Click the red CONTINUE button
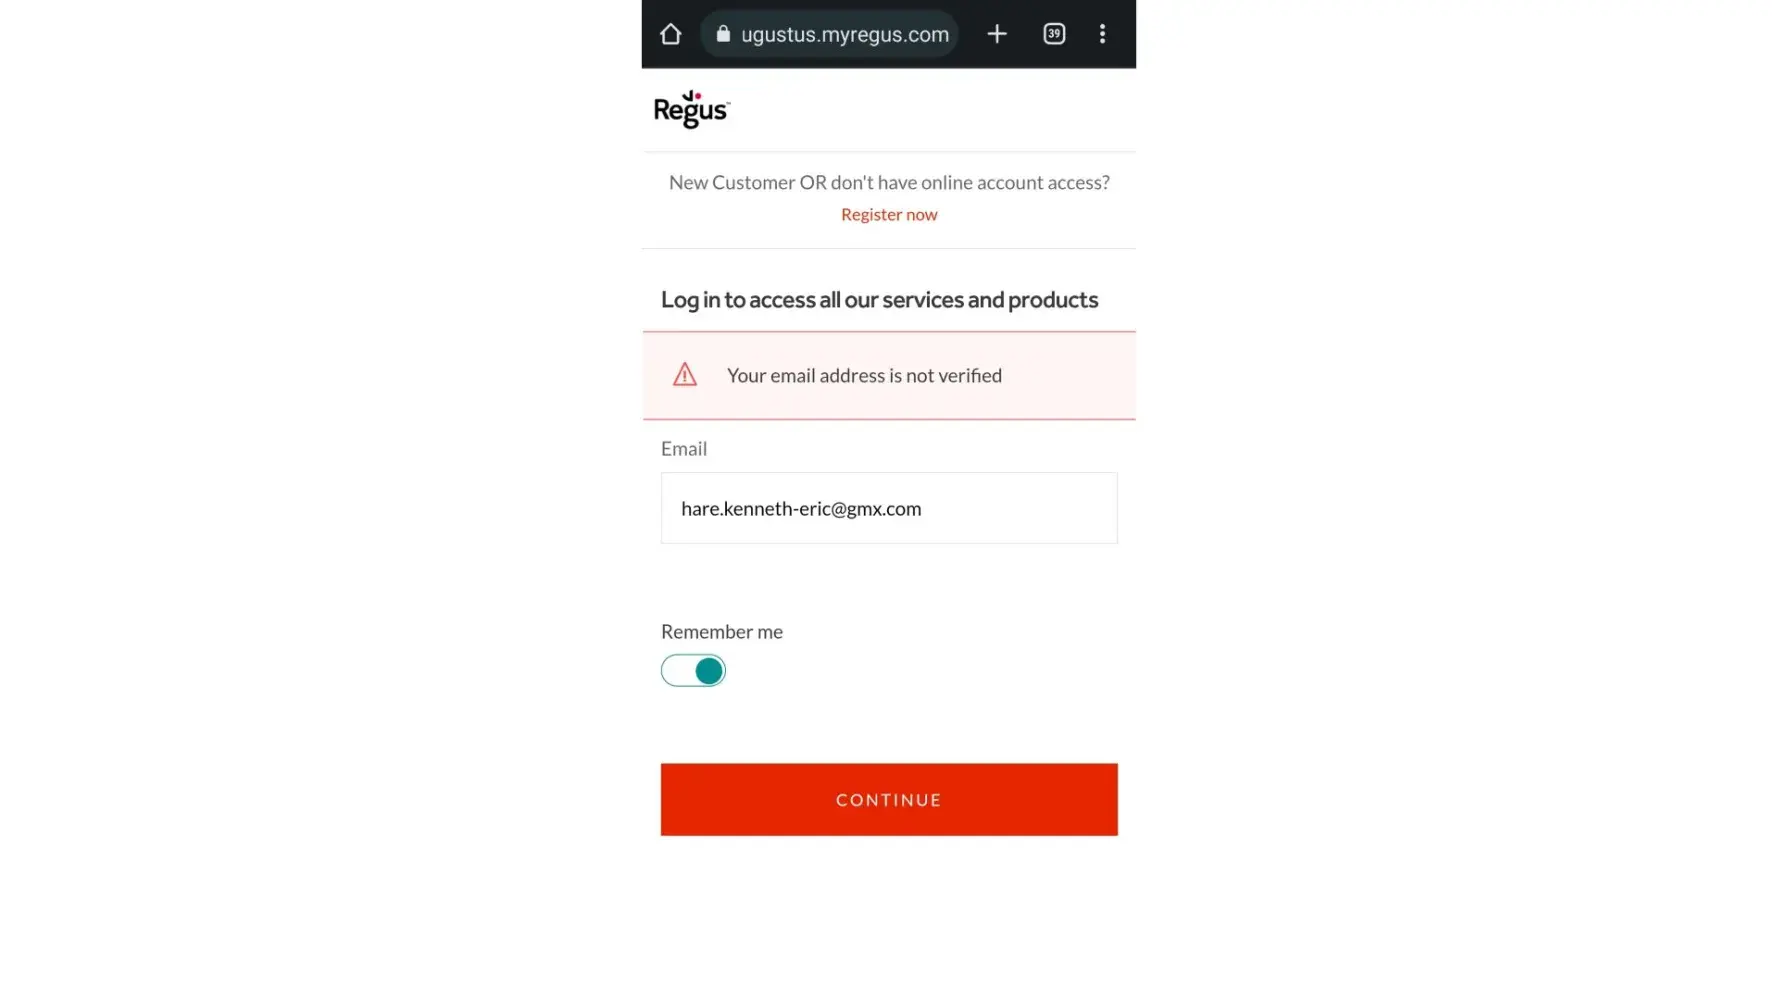The height and width of the screenshot is (1000, 1778). click(888, 799)
